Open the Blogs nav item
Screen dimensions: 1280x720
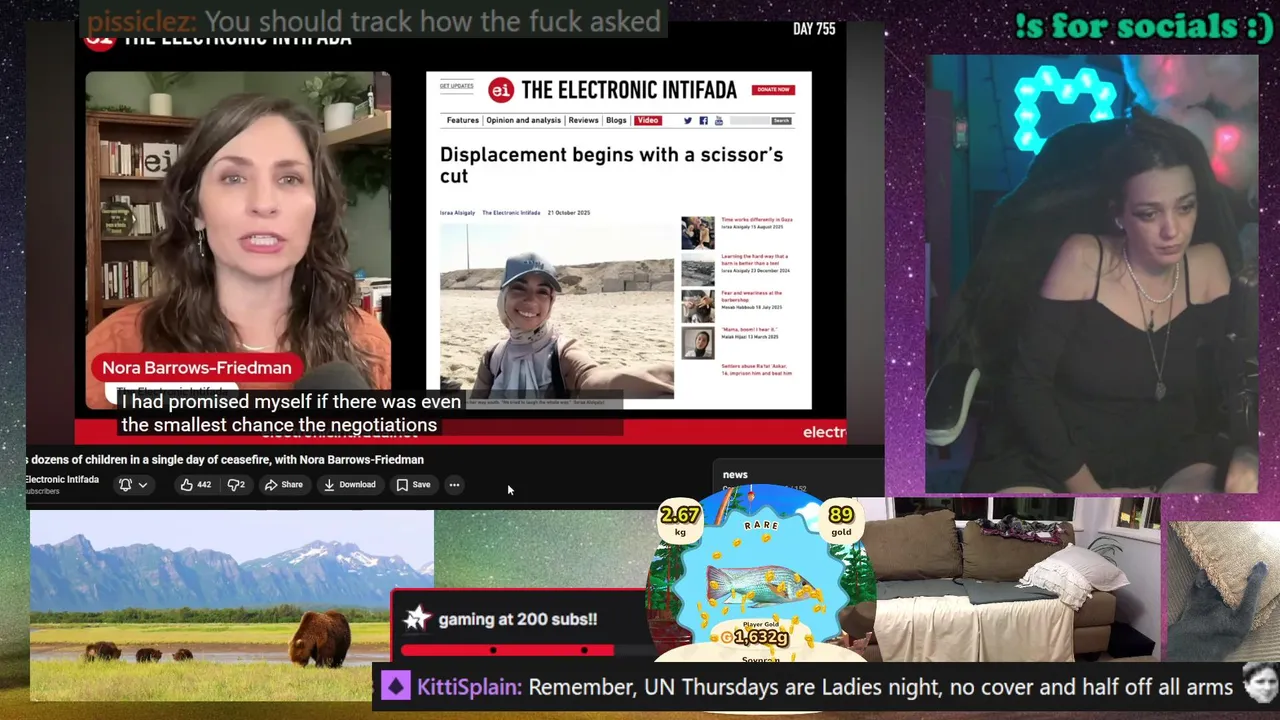coord(616,120)
